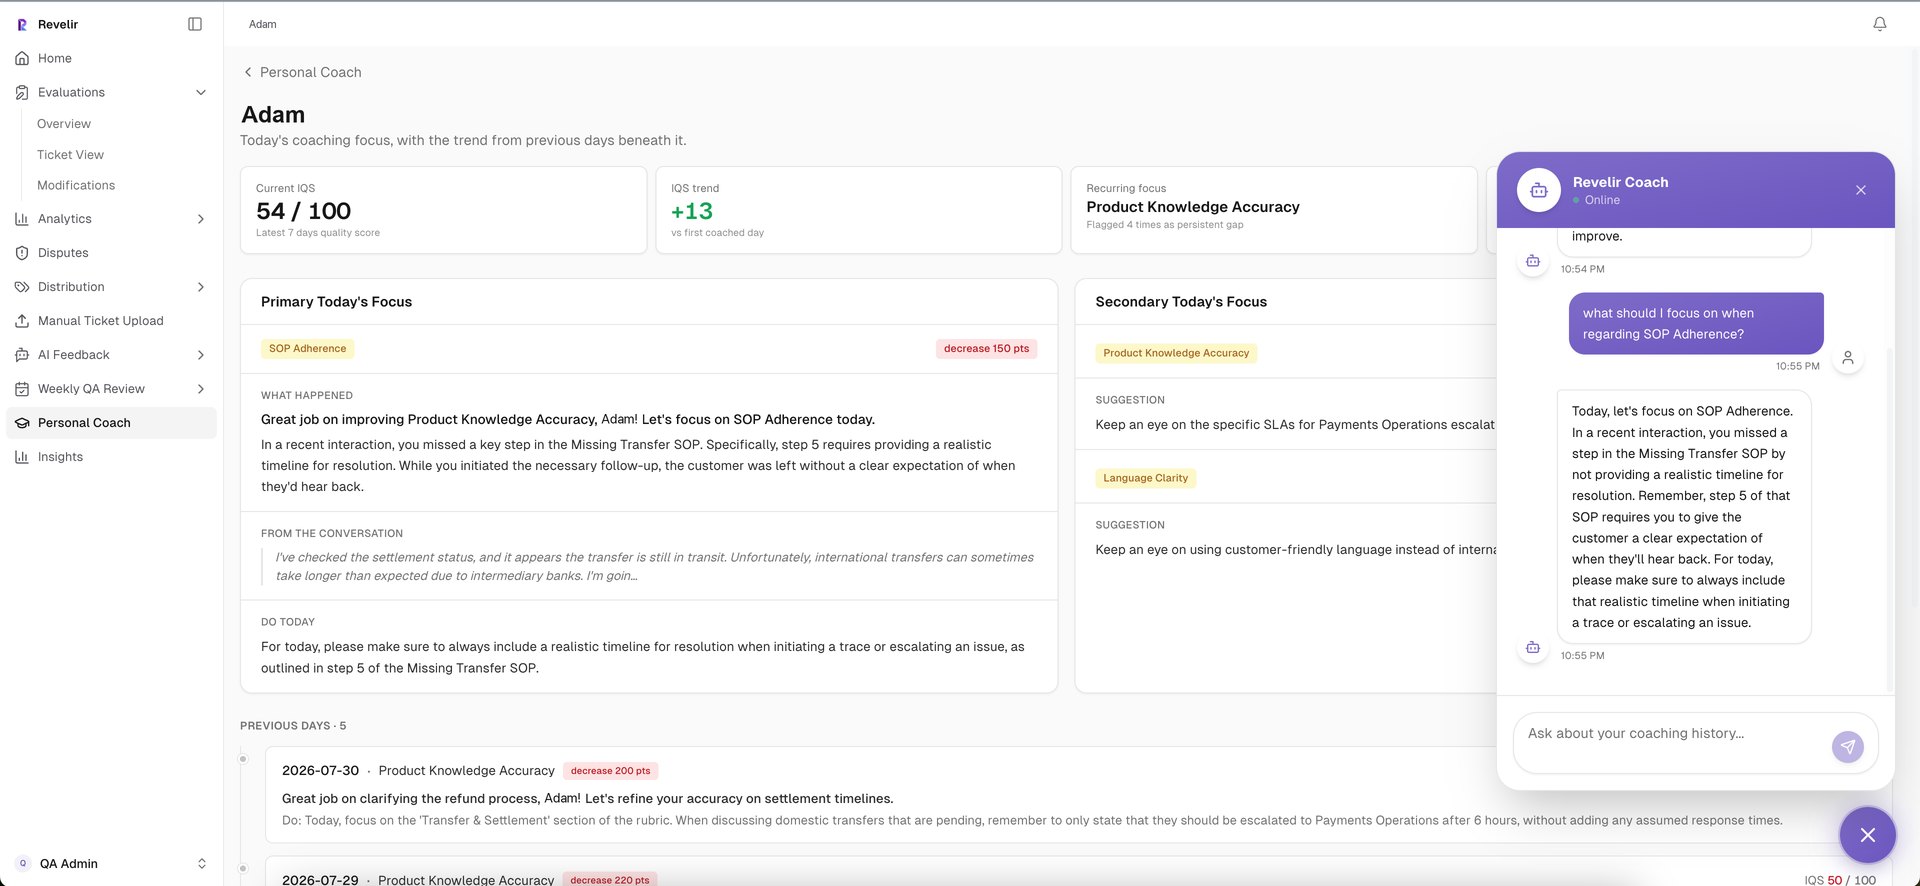The width and height of the screenshot is (1920, 886).
Task: Expand the Distribution section chevron
Action: click(201, 287)
